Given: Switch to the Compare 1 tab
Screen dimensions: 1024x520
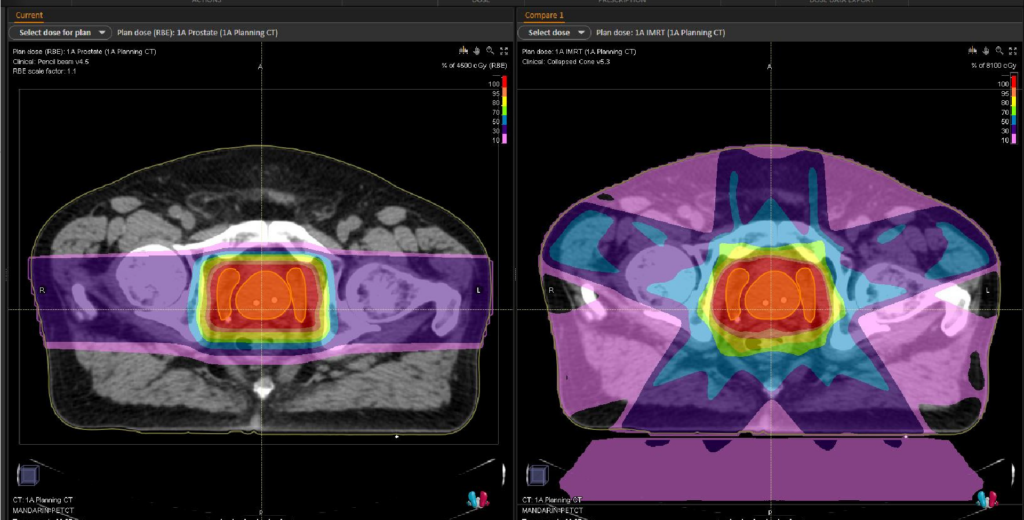Looking at the screenshot, I should [534, 14].
